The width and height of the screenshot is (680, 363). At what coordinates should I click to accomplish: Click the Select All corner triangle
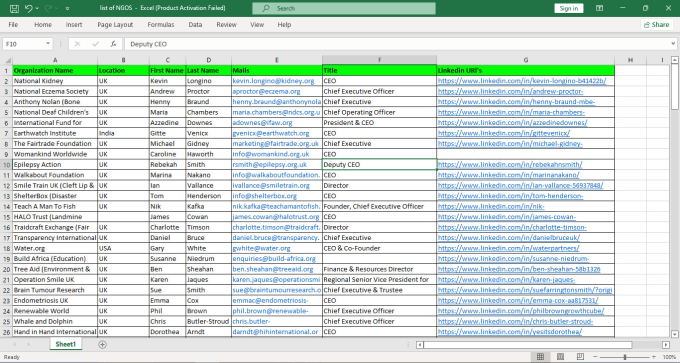(7, 60)
